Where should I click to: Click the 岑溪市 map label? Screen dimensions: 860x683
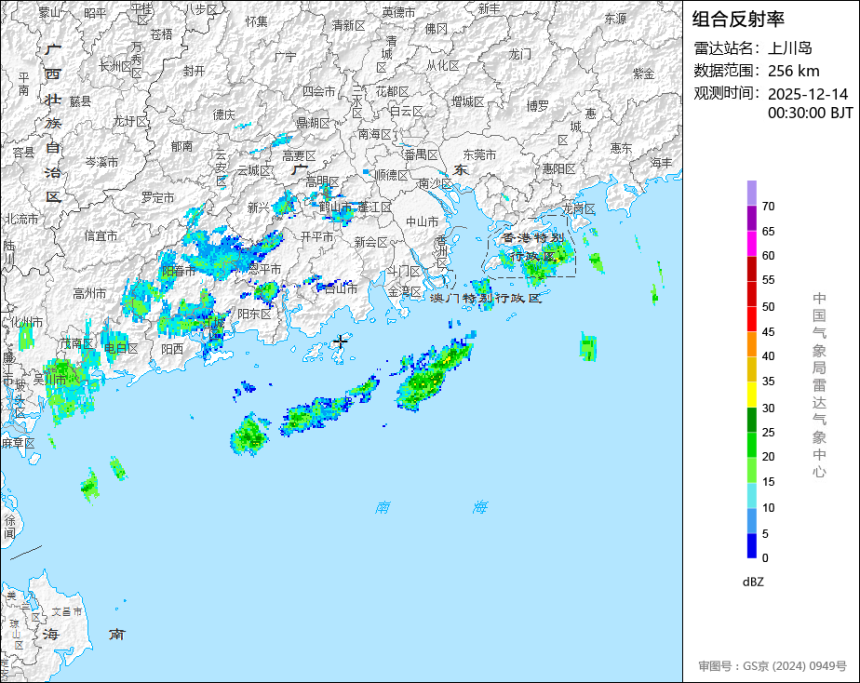point(101,162)
